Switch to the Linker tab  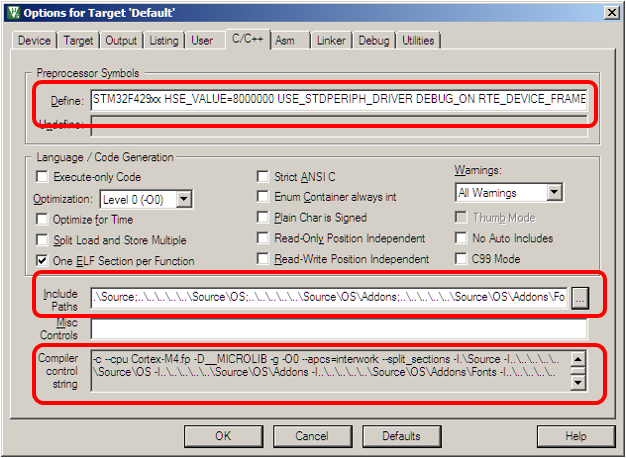331,40
